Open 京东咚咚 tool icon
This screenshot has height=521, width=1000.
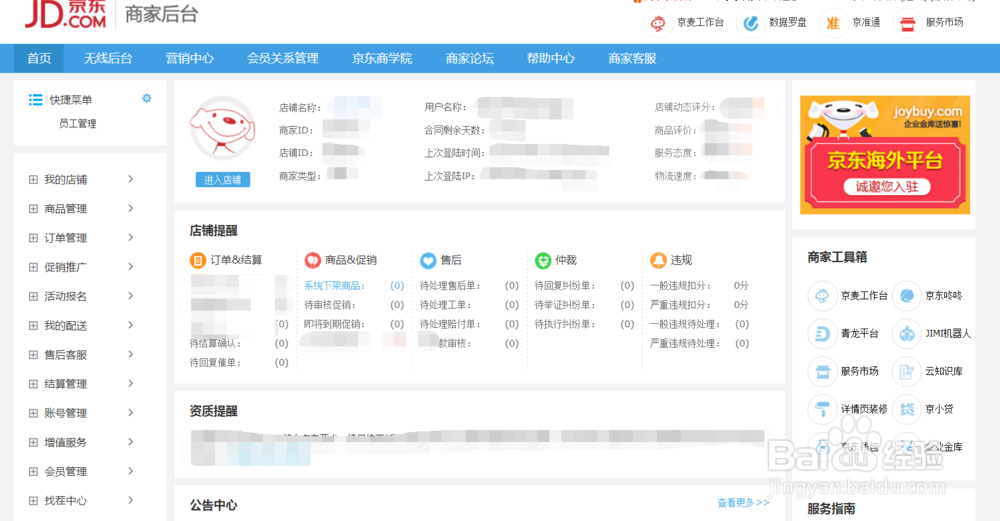click(x=907, y=296)
